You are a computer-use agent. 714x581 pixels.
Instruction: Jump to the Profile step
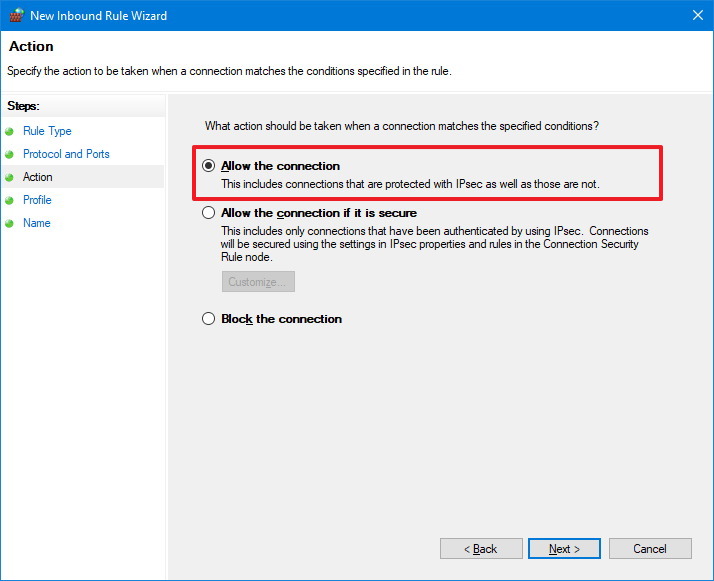37,200
